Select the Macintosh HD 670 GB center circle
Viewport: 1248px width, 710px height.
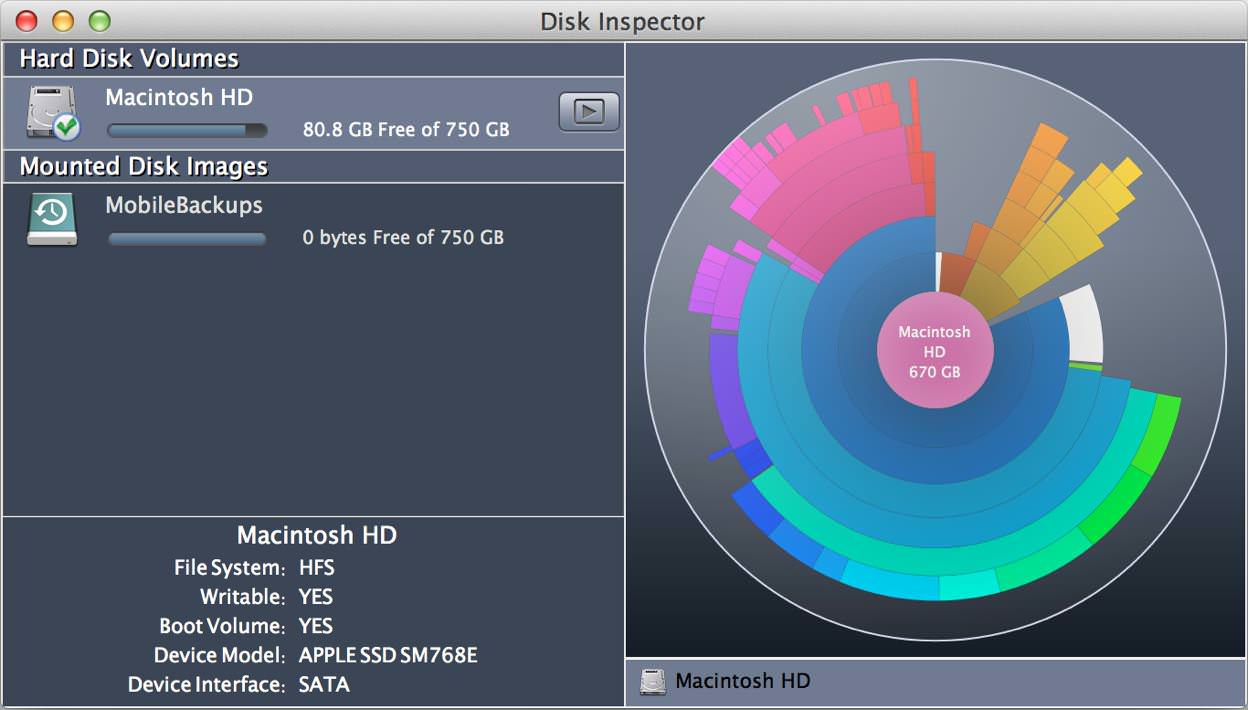coord(935,350)
